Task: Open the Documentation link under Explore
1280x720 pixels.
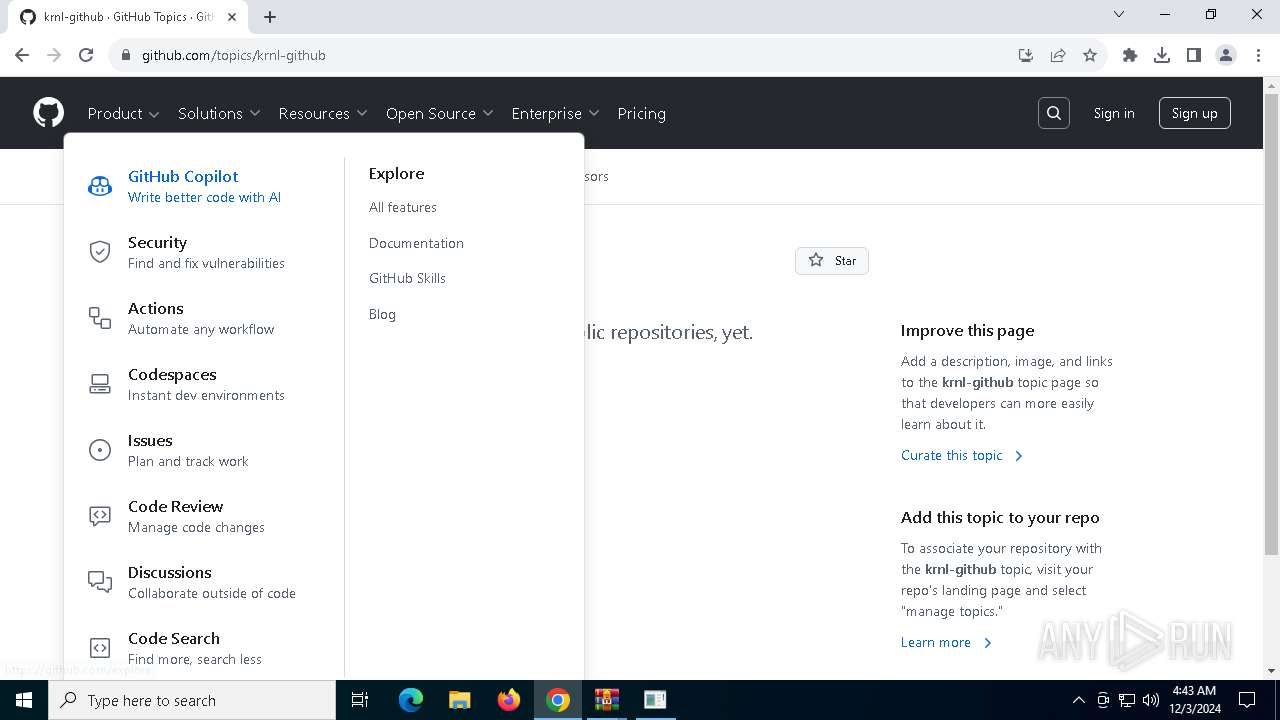Action: click(x=416, y=243)
